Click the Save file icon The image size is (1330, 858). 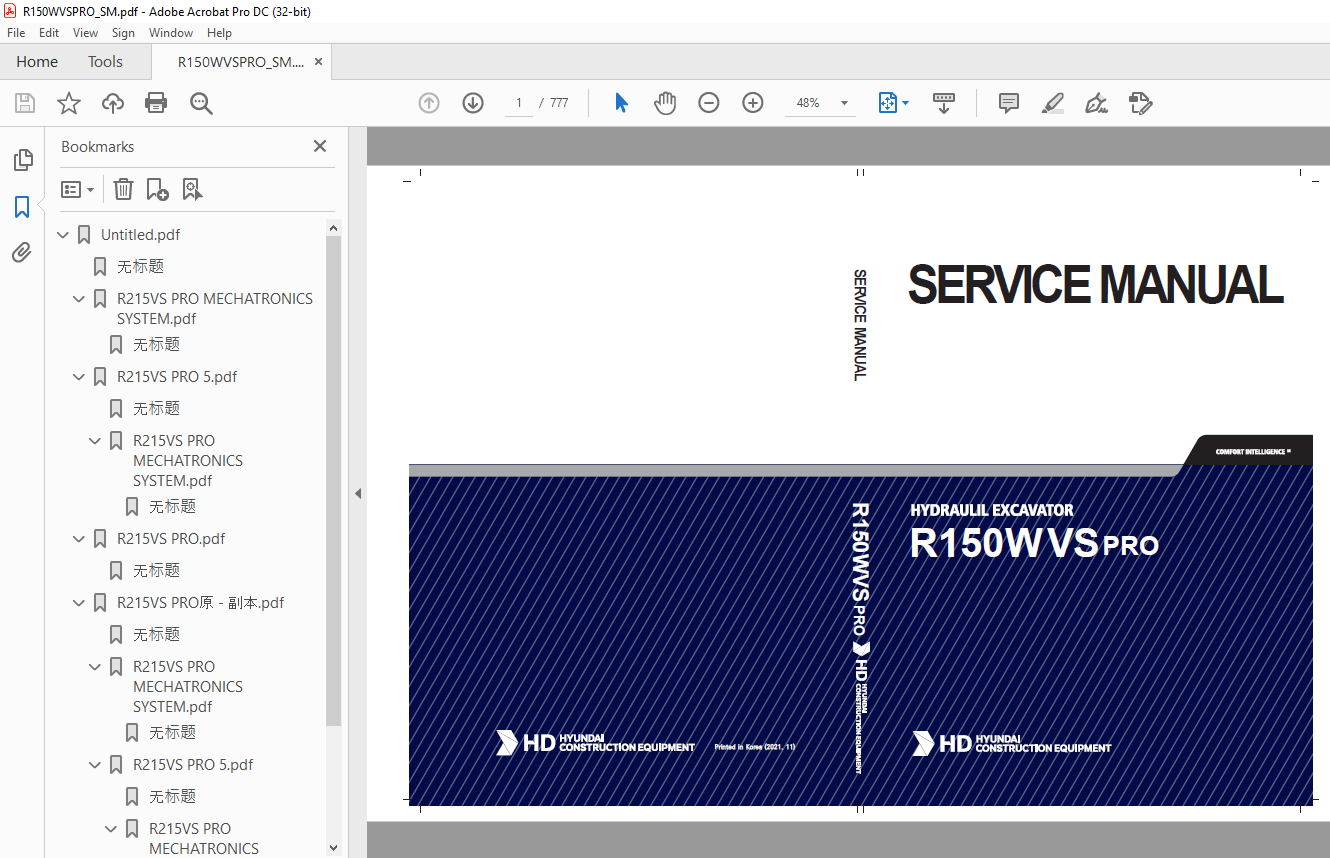(x=25, y=103)
